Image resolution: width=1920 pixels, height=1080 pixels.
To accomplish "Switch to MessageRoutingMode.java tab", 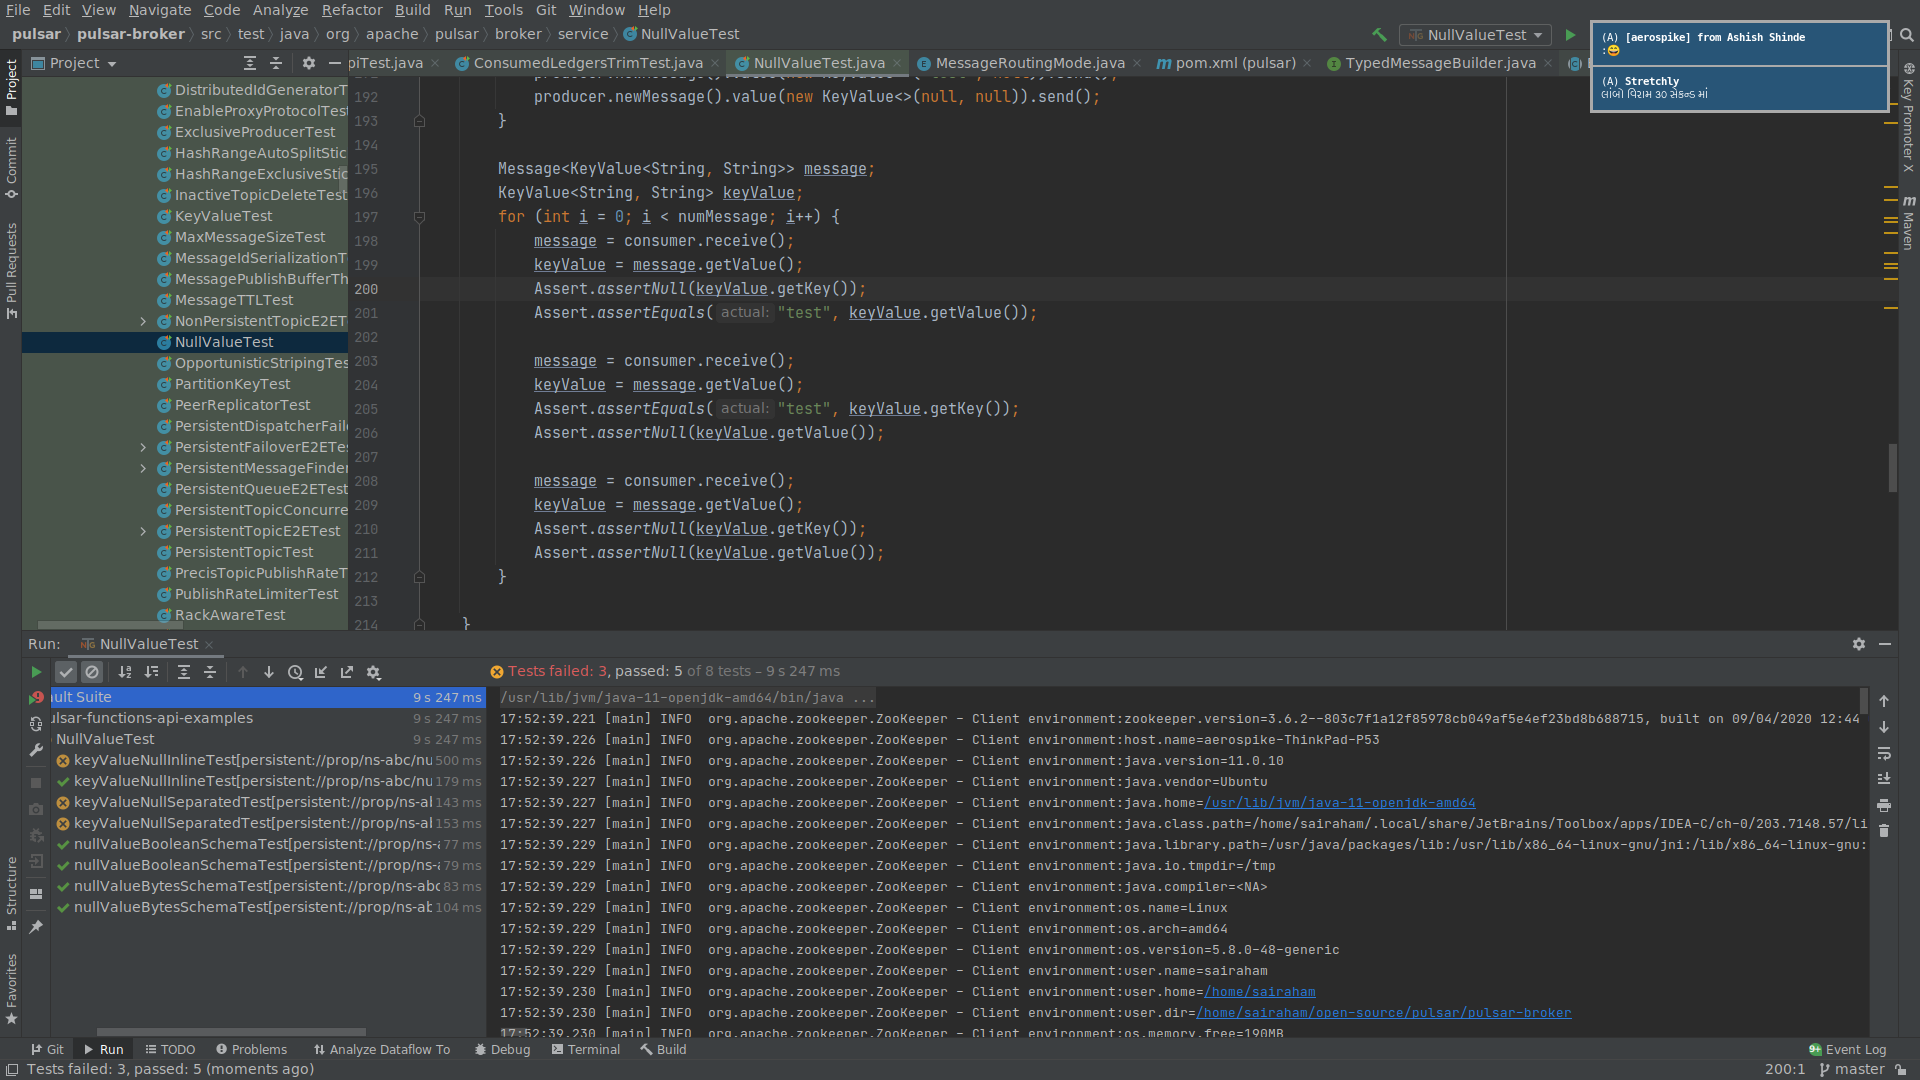I will 1029,63.
